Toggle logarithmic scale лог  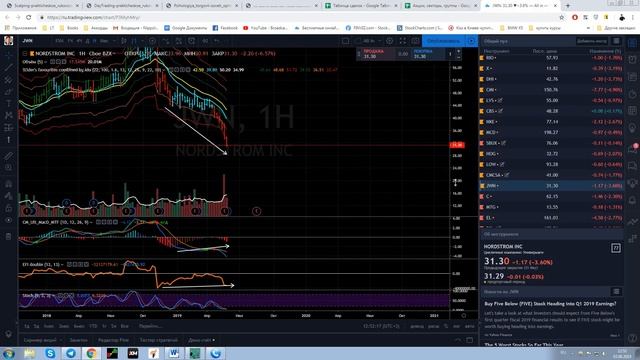click(456, 326)
